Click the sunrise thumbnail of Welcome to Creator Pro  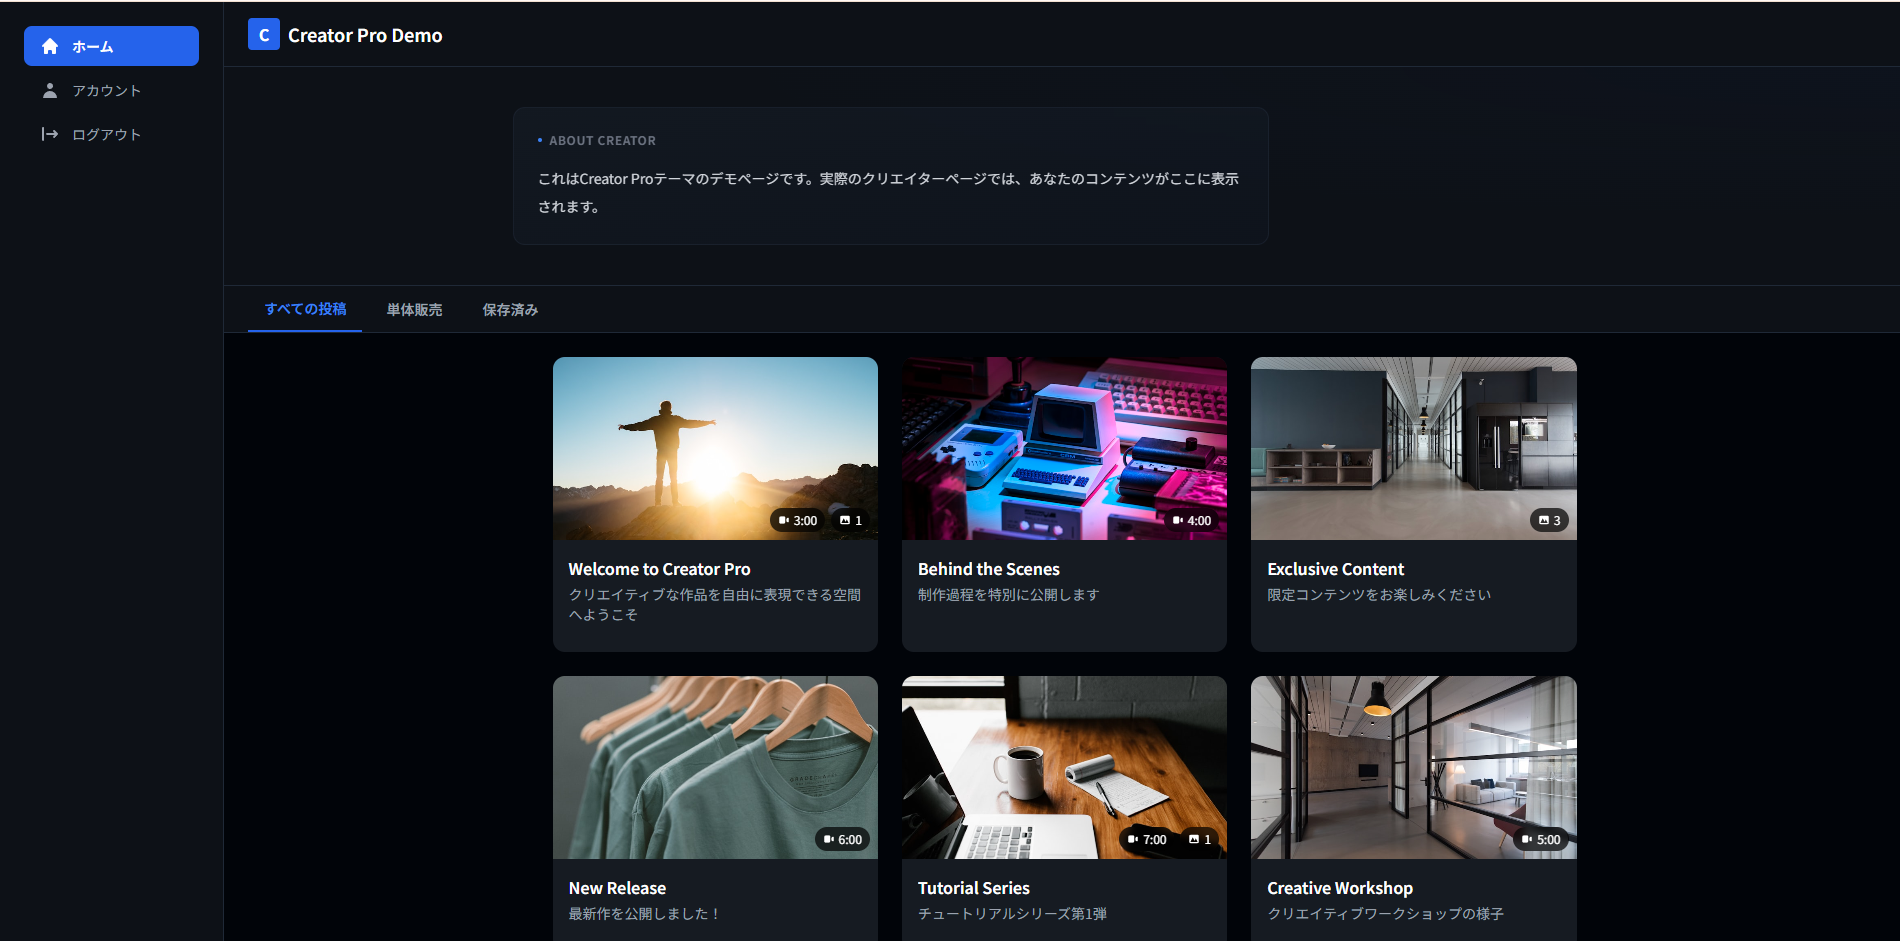point(714,447)
